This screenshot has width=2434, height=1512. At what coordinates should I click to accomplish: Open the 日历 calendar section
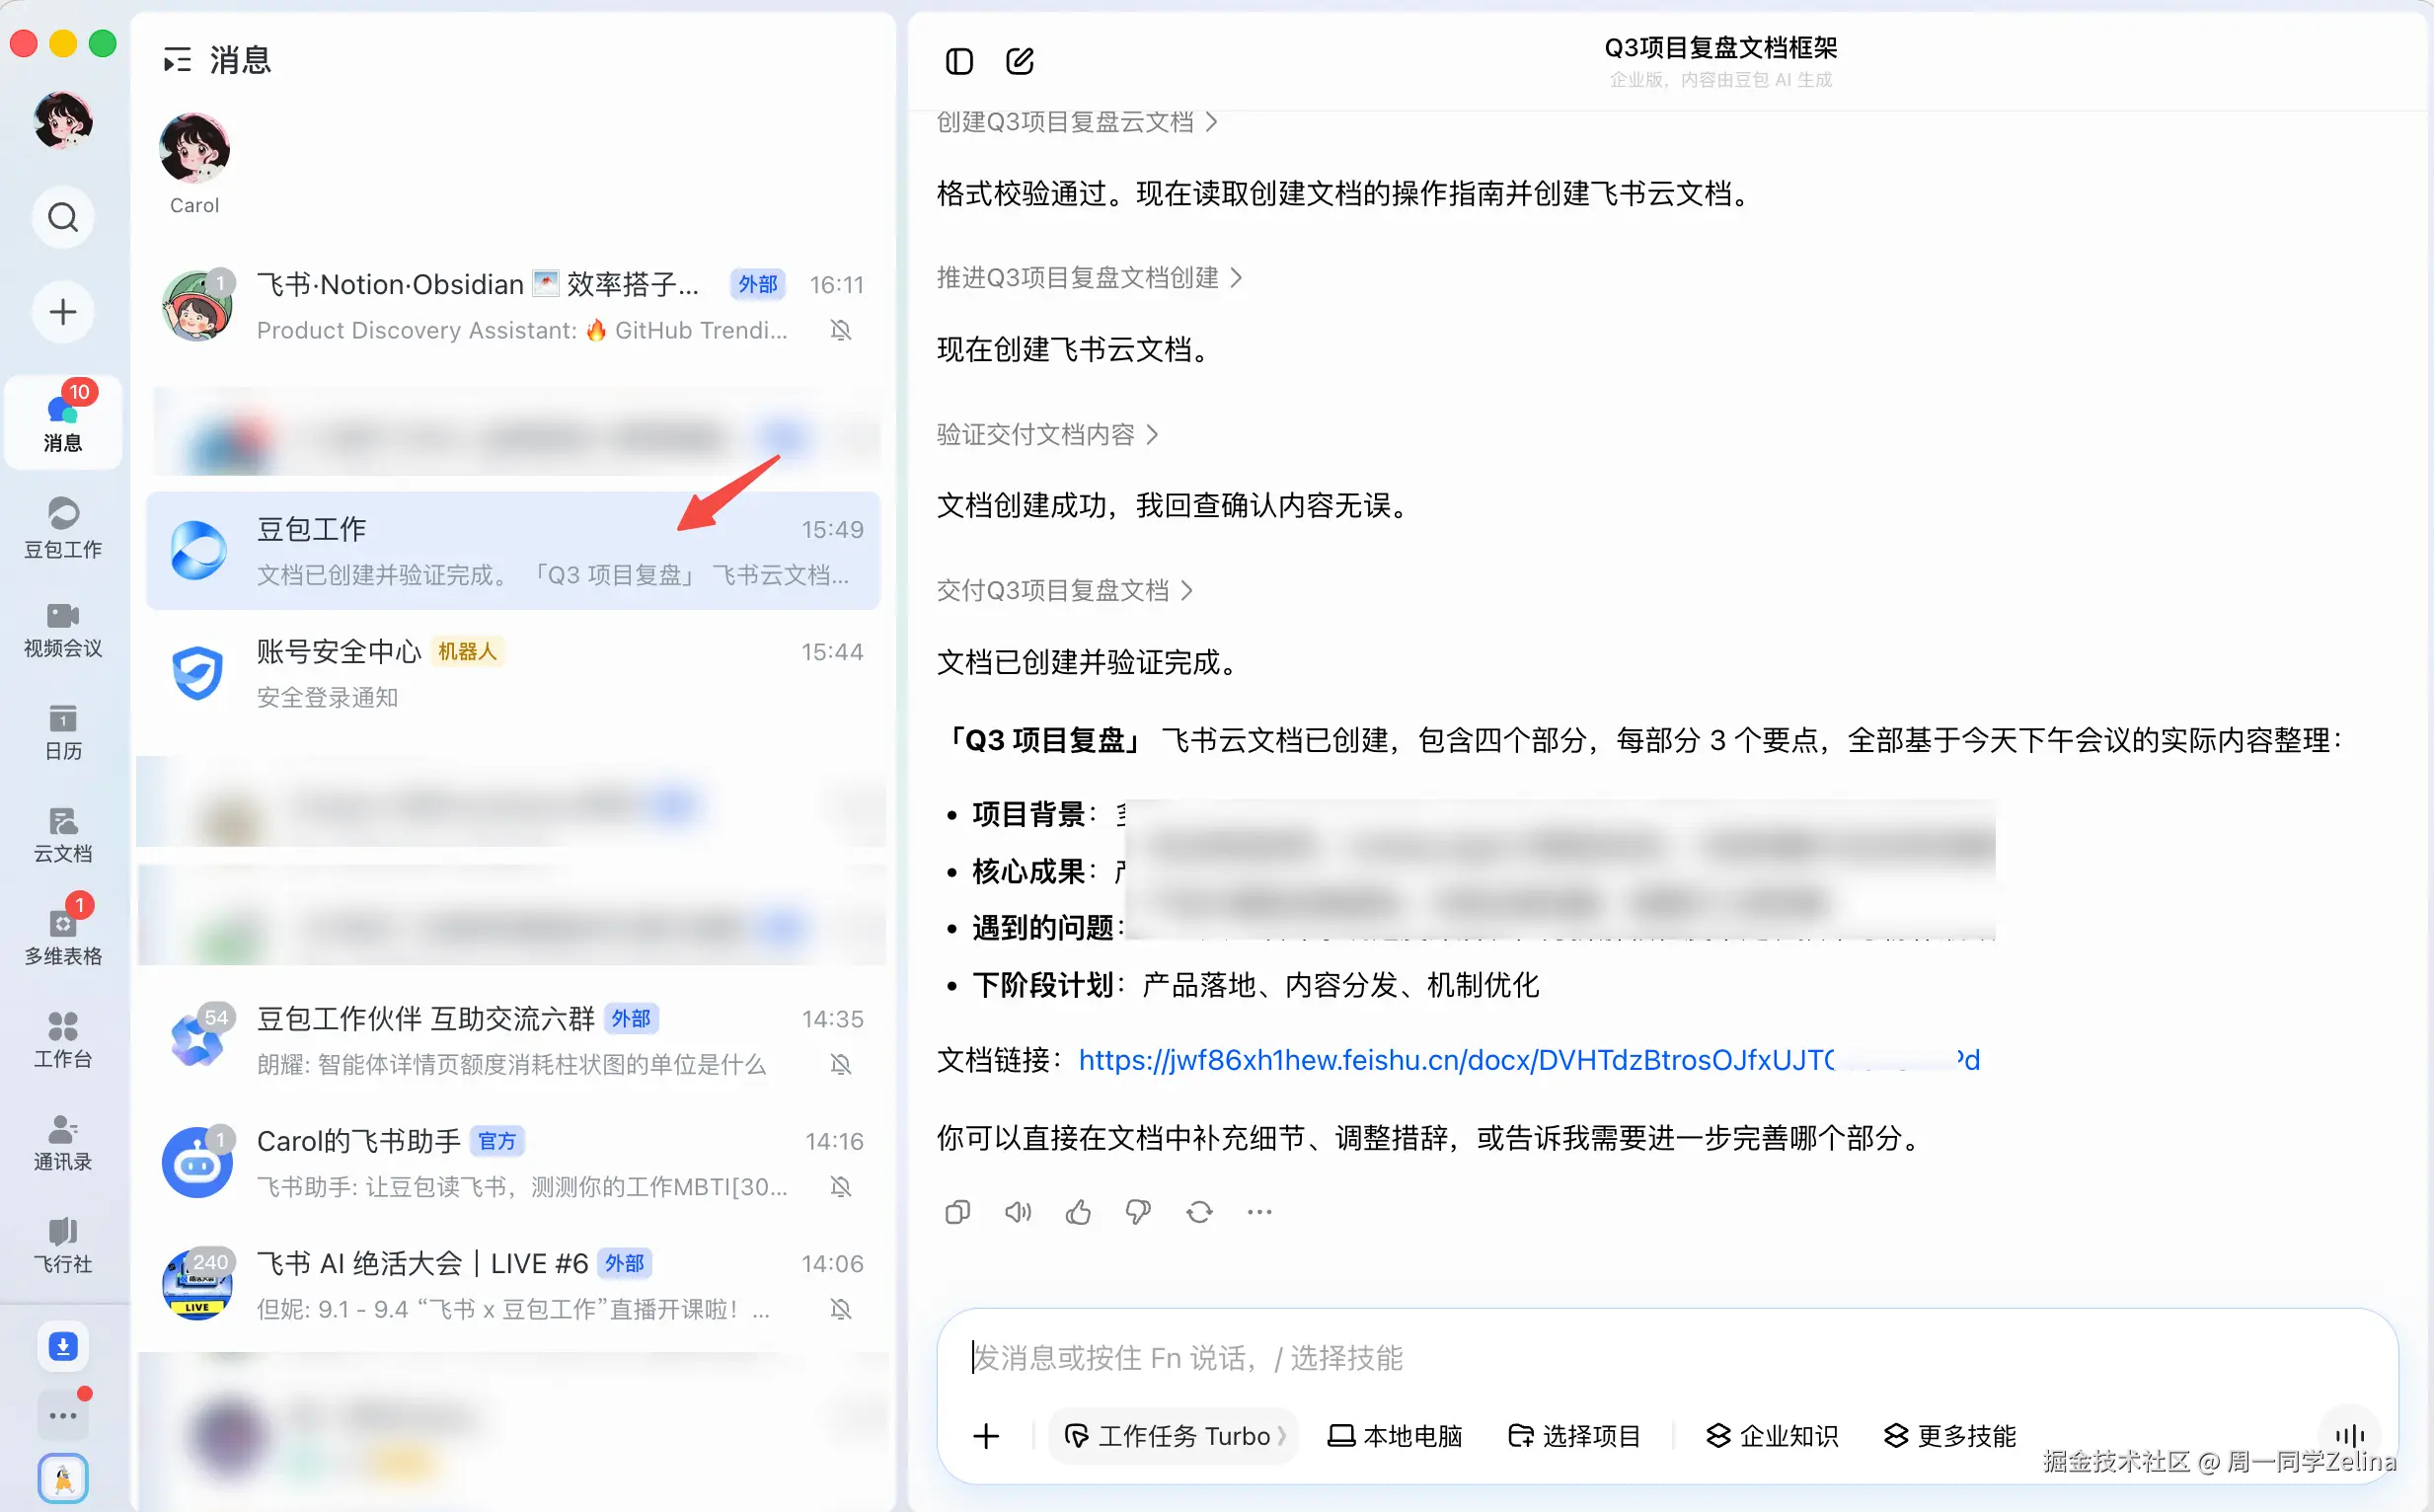(x=63, y=732)
